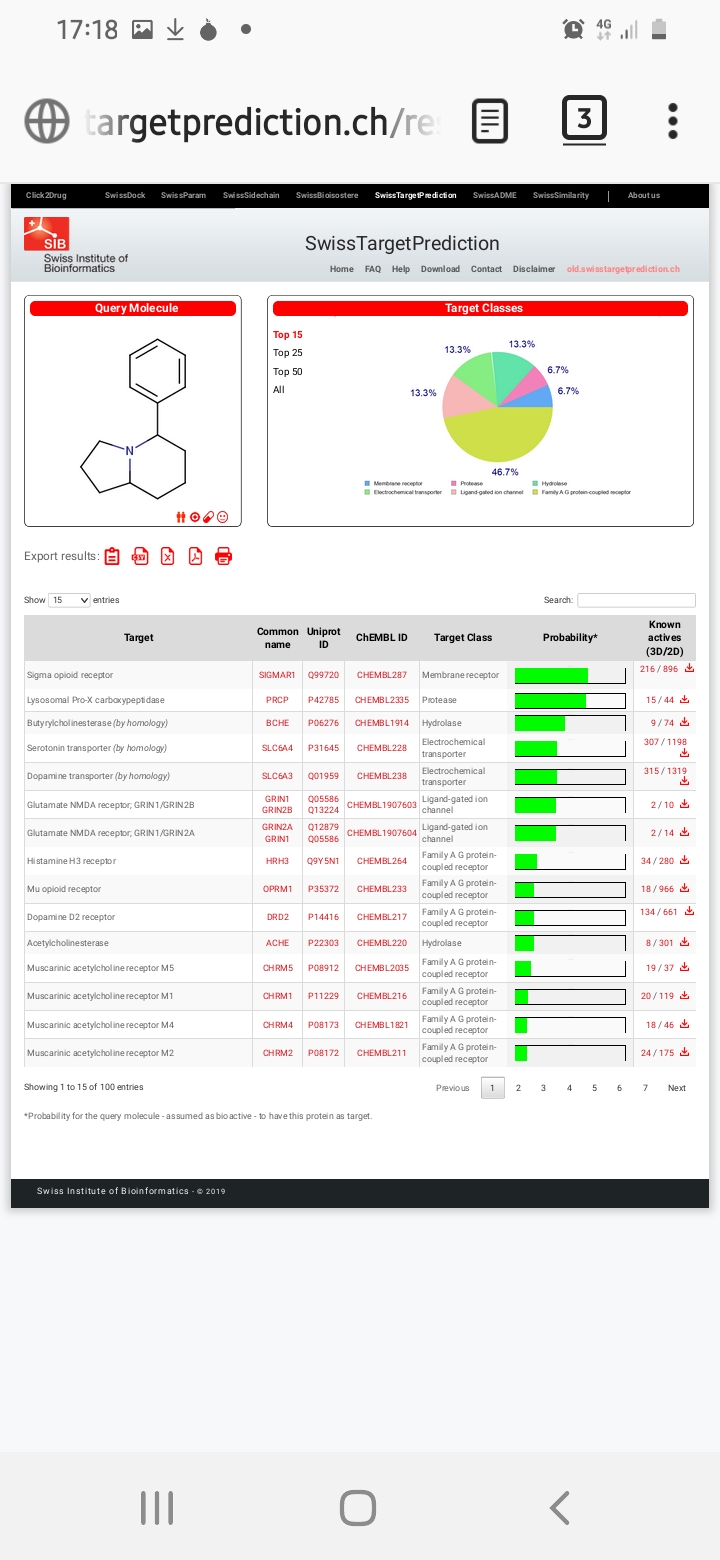Viewport: 720px width, 1560px height.
Task: Sort table by Probability column header
Action: 570,638
